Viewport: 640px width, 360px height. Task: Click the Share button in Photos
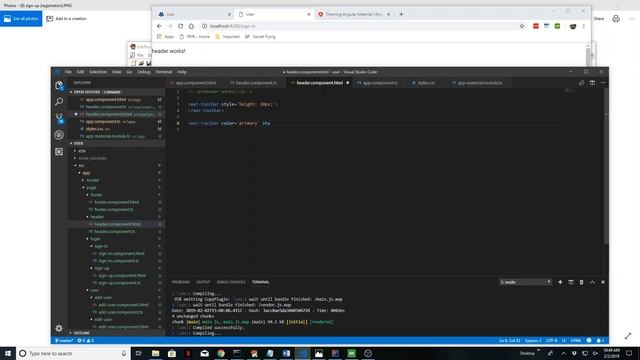pyautogui.click(x=599, y=19)
